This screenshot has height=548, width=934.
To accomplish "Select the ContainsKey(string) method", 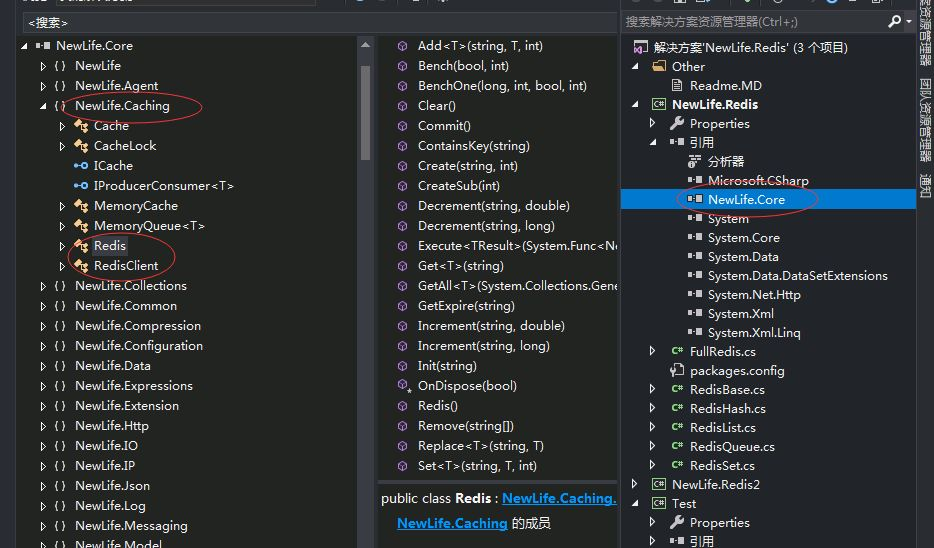I will pyautogui.click(x=474, y=146).
